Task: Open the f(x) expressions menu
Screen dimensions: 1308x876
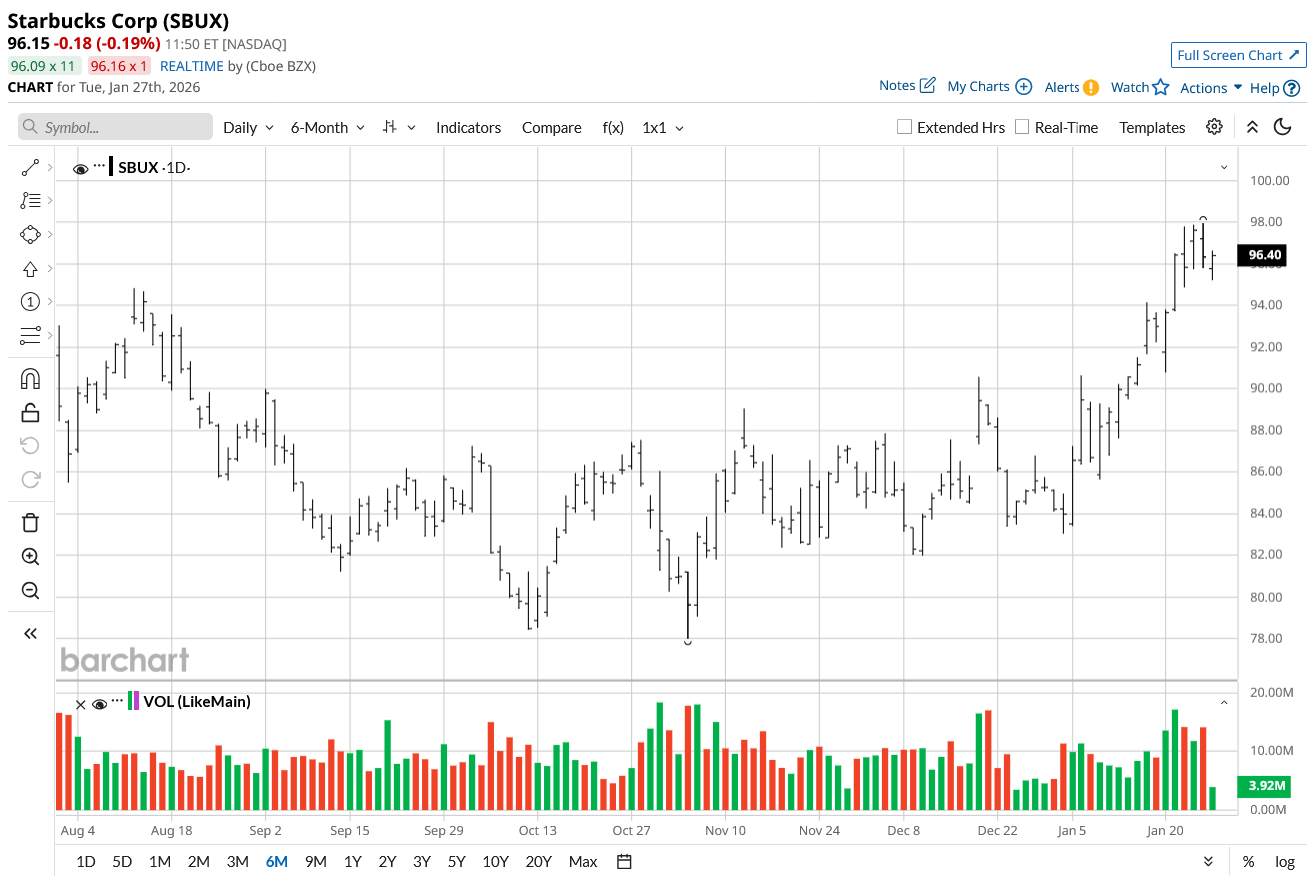Action: [x=613, y=128]
